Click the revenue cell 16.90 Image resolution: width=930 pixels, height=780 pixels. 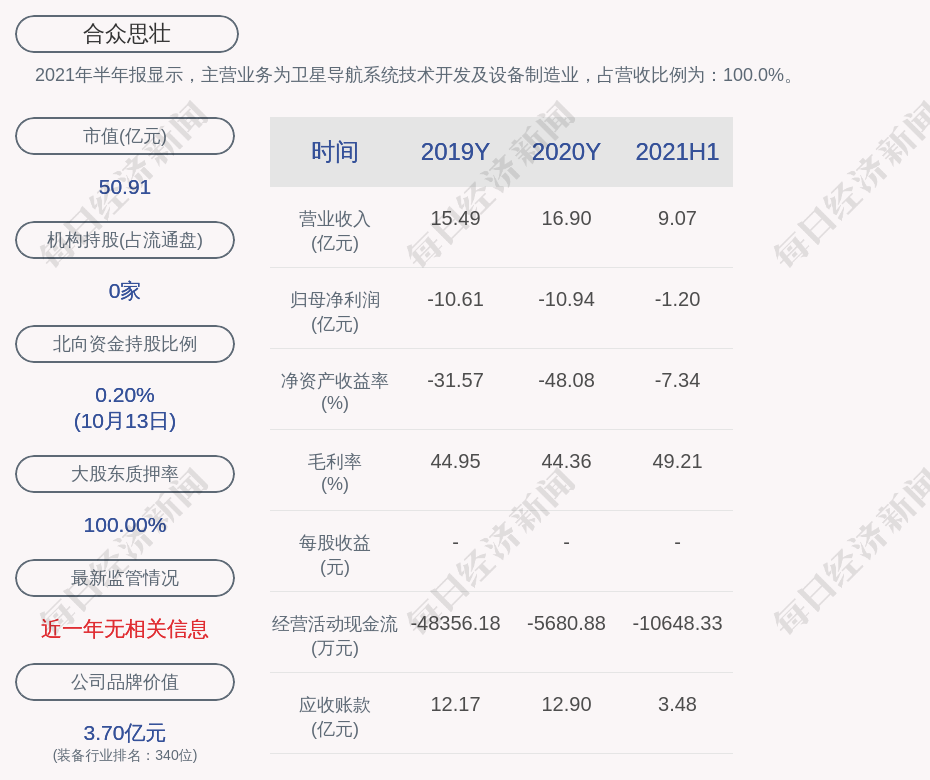[566, 218]
